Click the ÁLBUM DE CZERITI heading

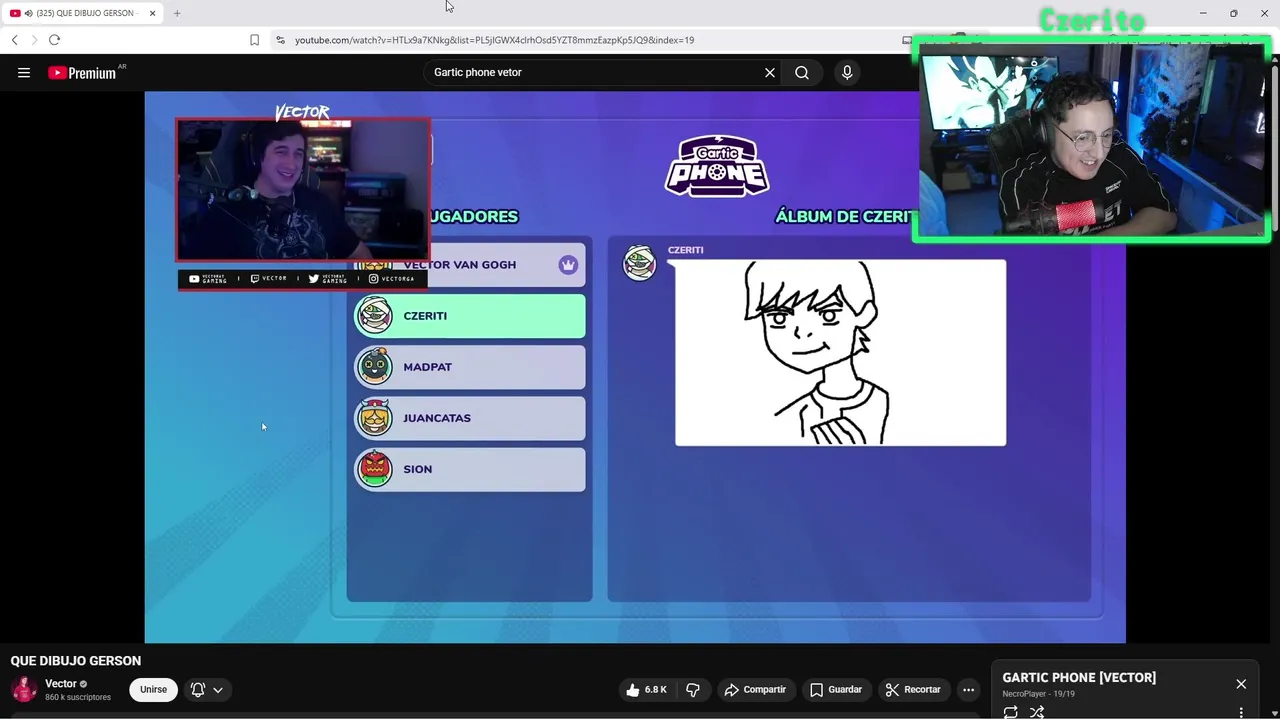coord(846,216)
